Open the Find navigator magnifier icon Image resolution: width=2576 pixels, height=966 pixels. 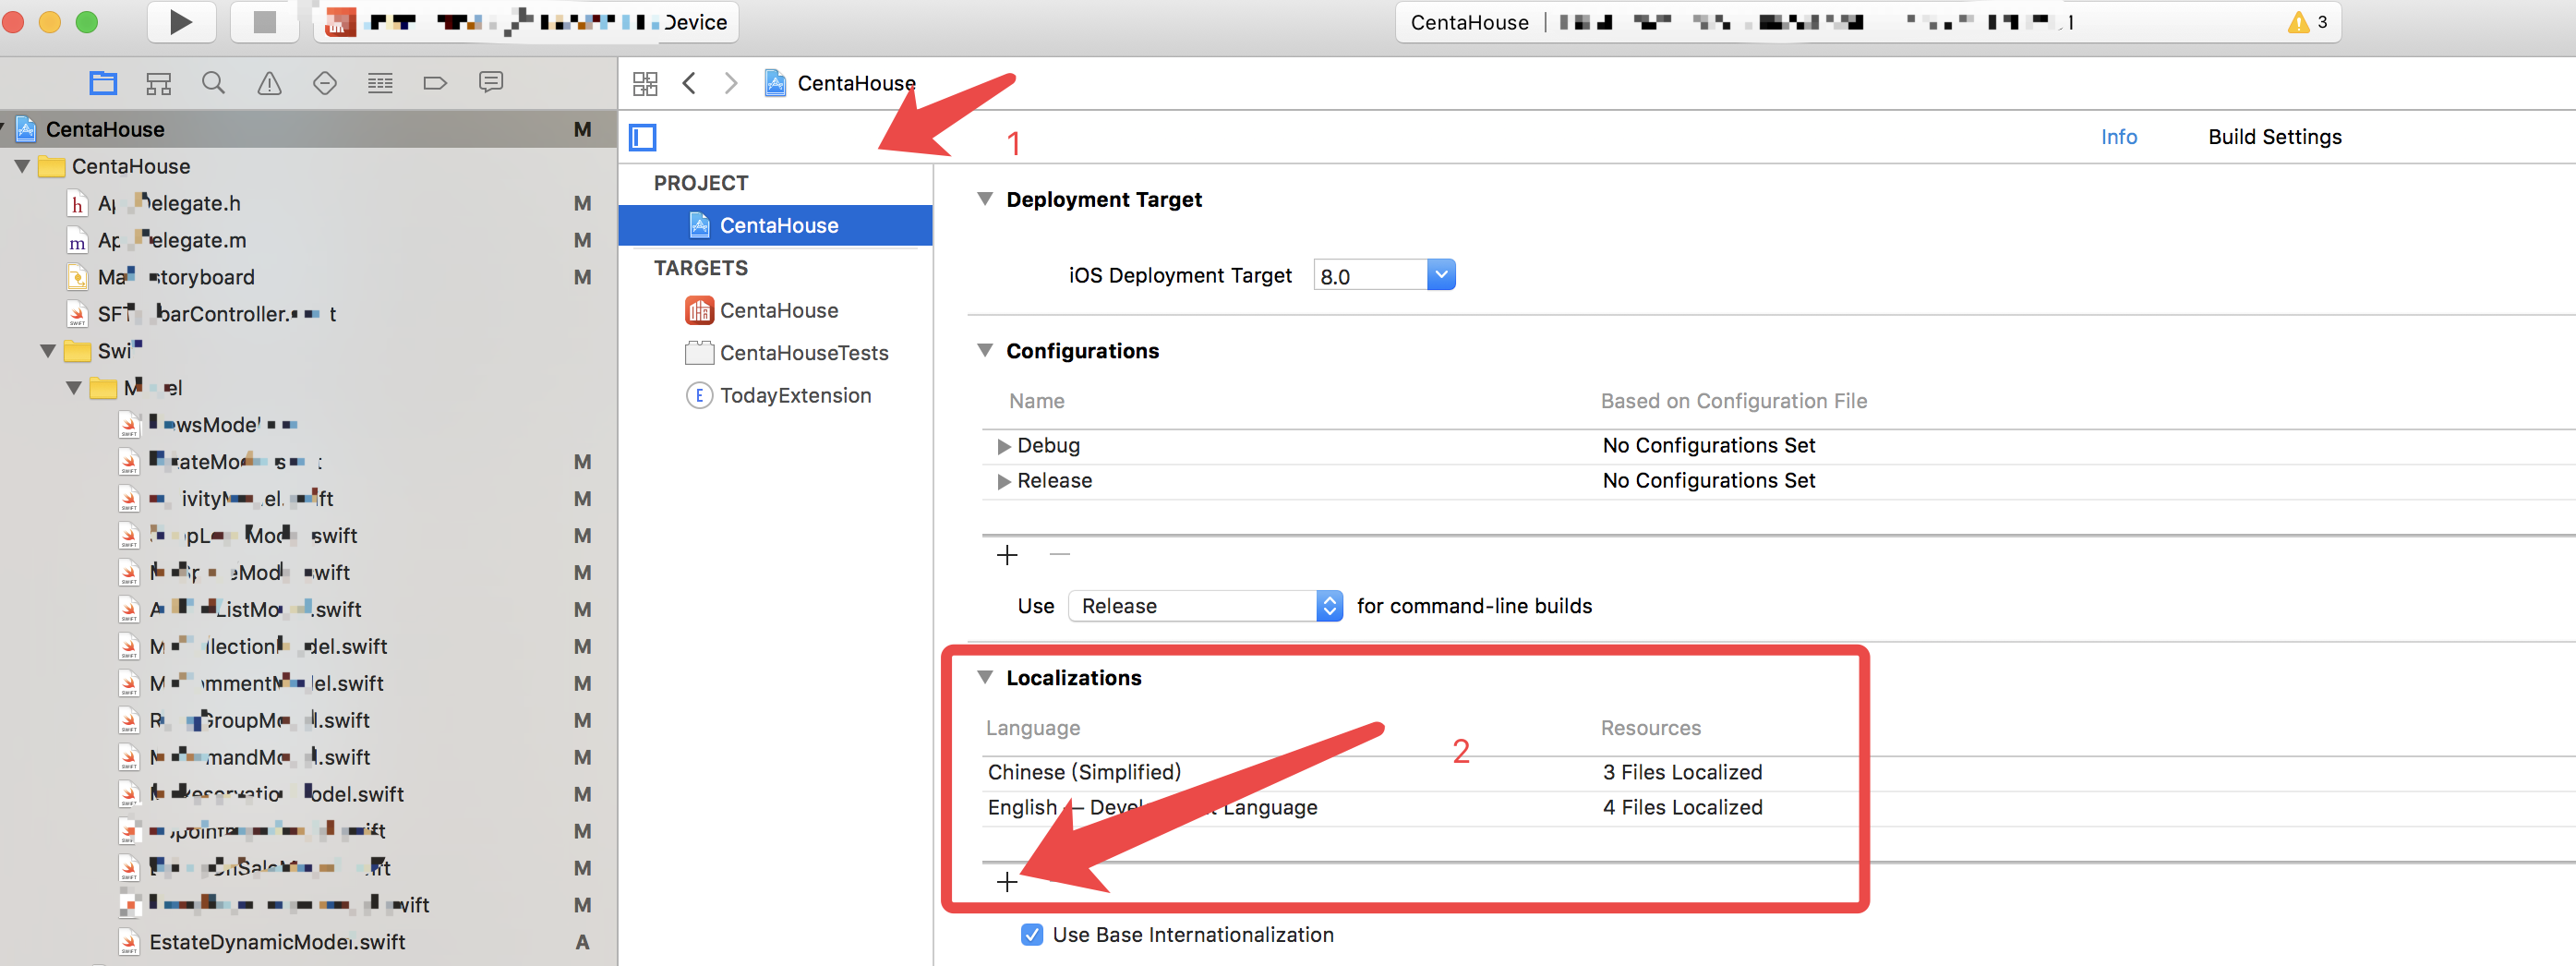coord(213,83)
